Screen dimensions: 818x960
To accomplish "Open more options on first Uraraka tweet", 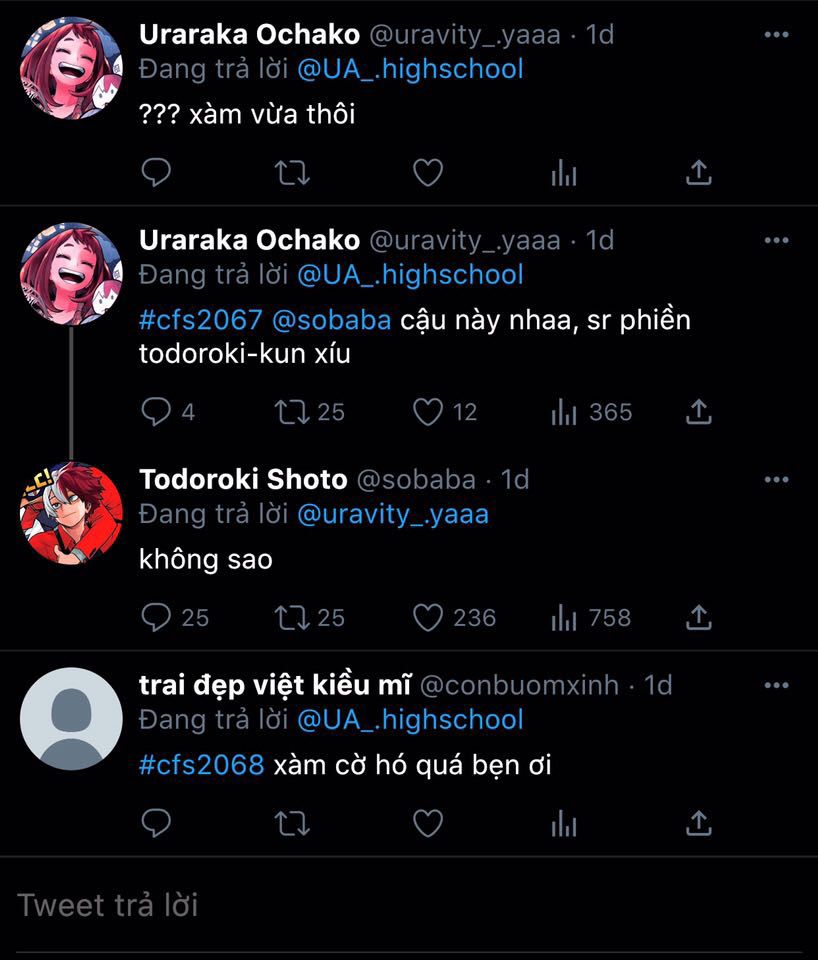I will coord(776,35).
